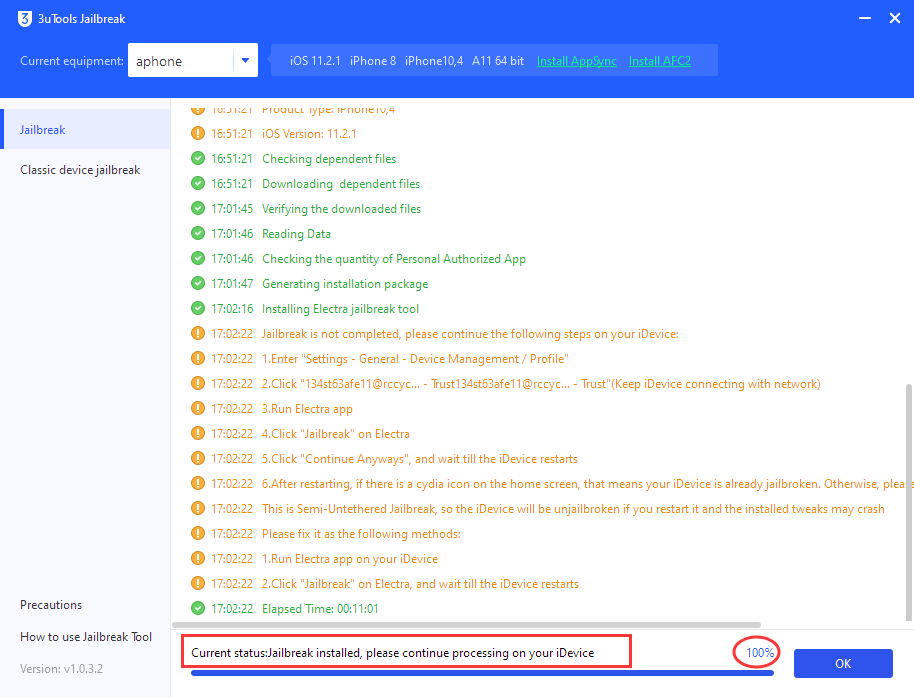Click log line Please fix it as following methods
Screen dimensions: 914x697
361,534
